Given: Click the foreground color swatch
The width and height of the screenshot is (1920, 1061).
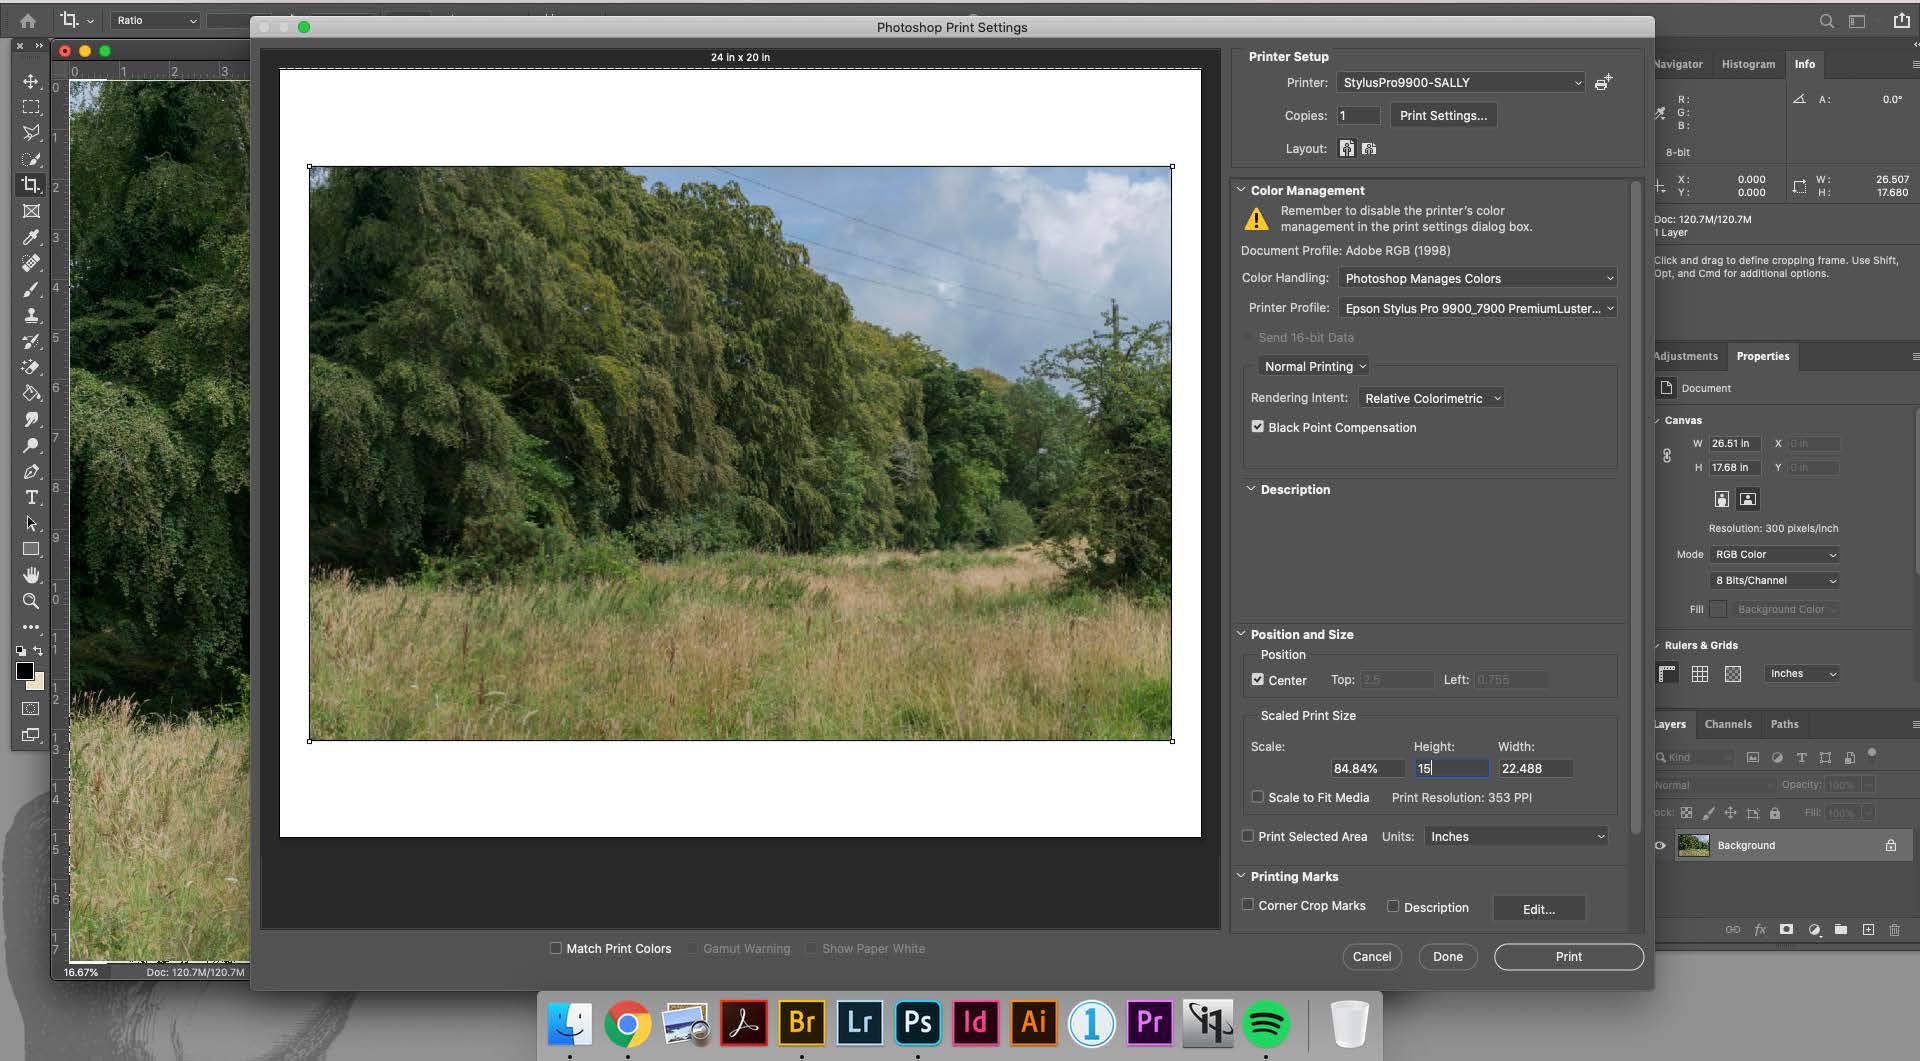Looking at the screenshot, I should click(x=25, y=671).
